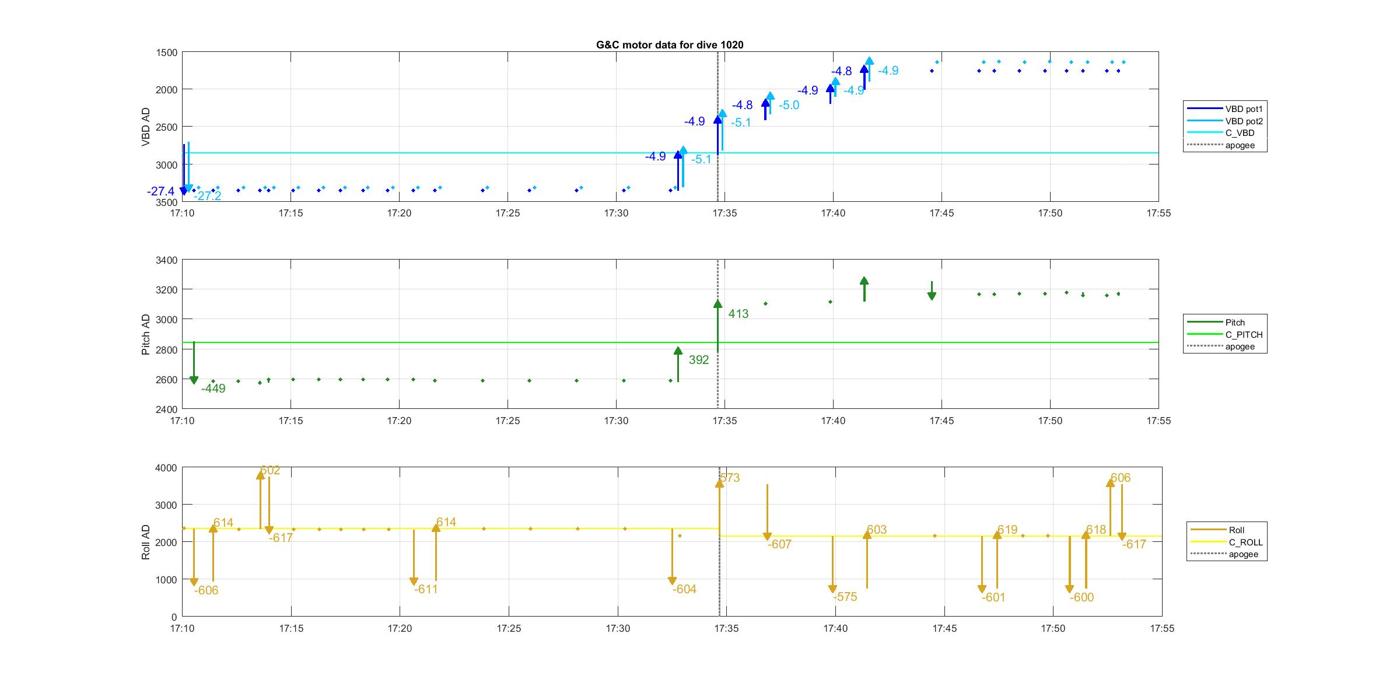Click the 'Roll AD' y-axis label

(146, 542)
